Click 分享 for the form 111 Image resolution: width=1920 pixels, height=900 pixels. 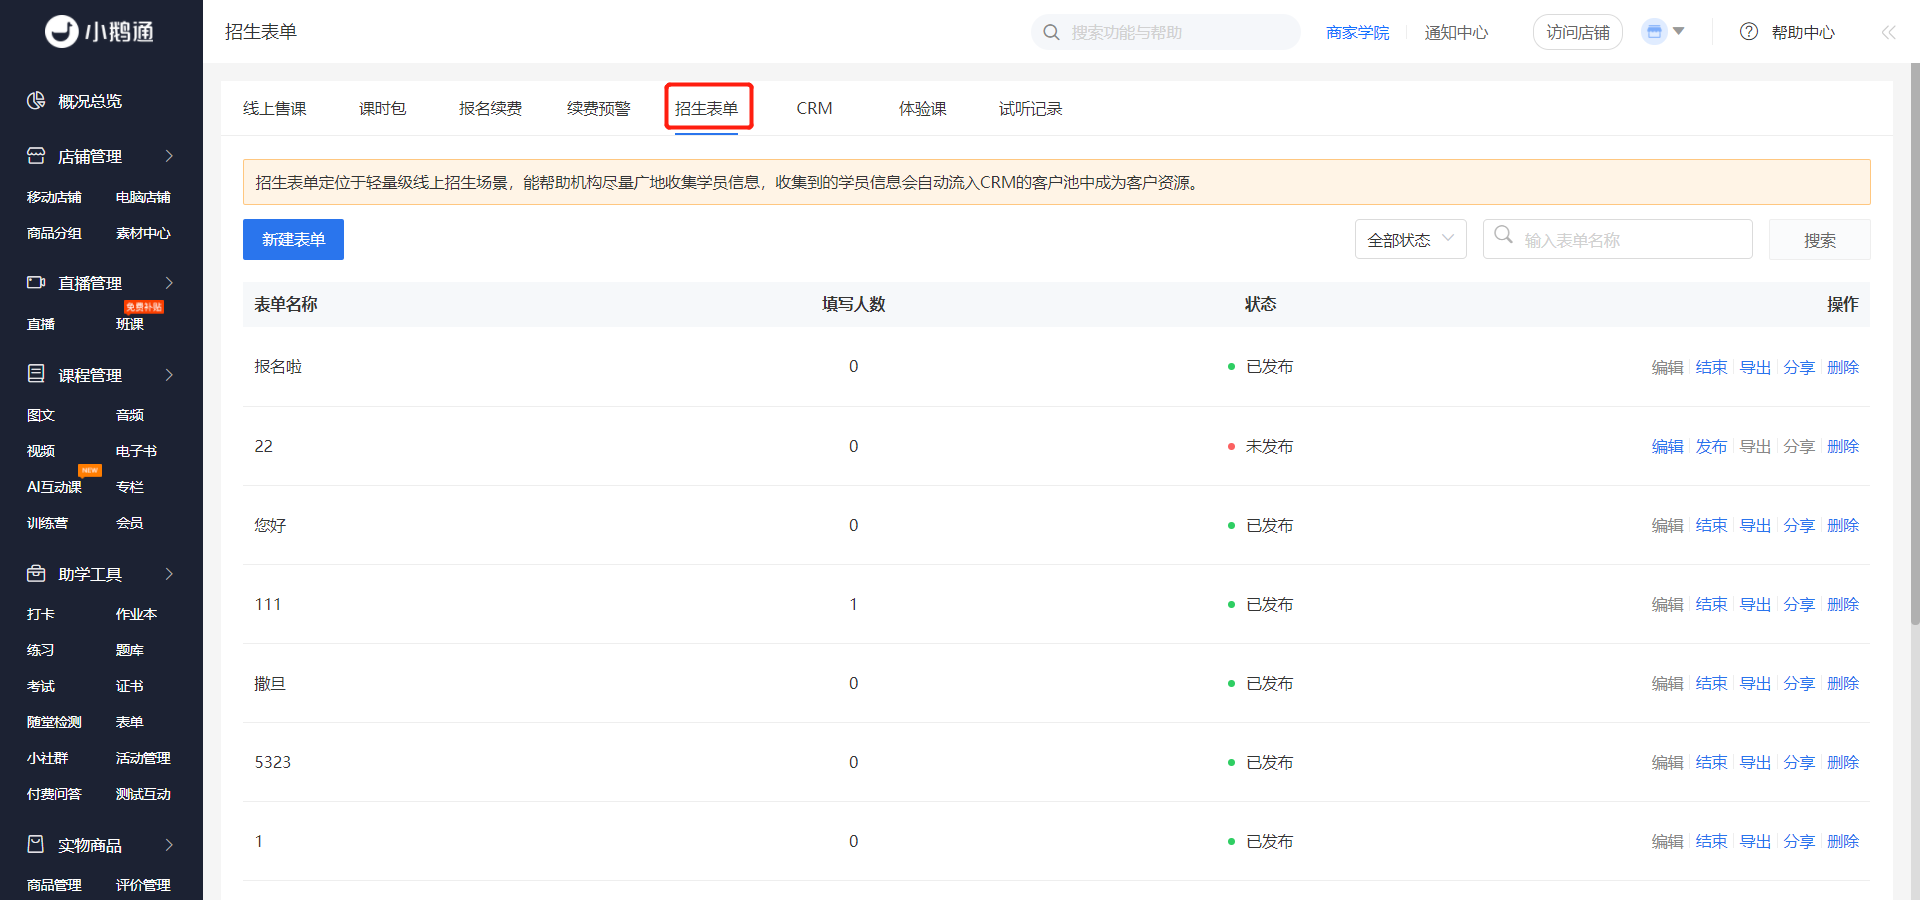[1799, 604]
